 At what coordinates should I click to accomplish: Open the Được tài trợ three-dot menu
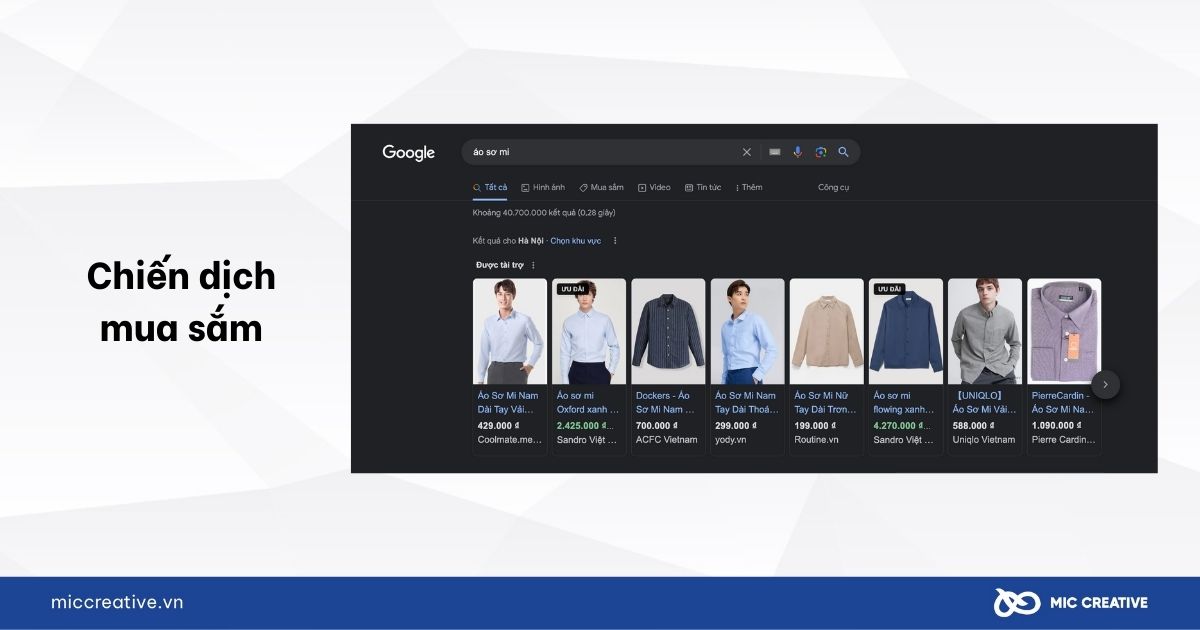coord(533,265)
